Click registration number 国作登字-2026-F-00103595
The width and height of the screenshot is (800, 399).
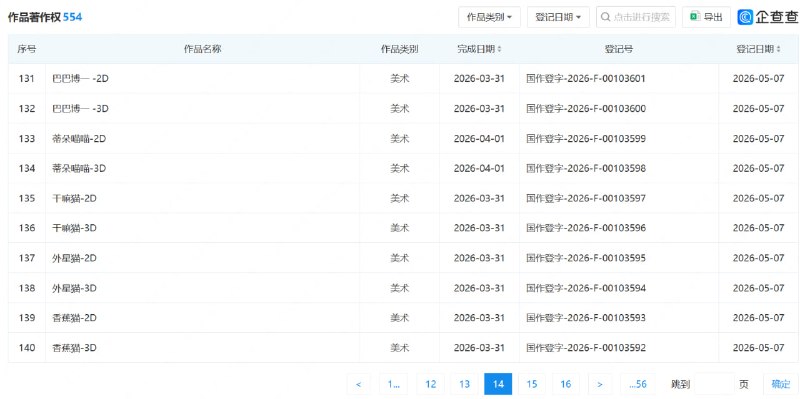pos(586,258)
